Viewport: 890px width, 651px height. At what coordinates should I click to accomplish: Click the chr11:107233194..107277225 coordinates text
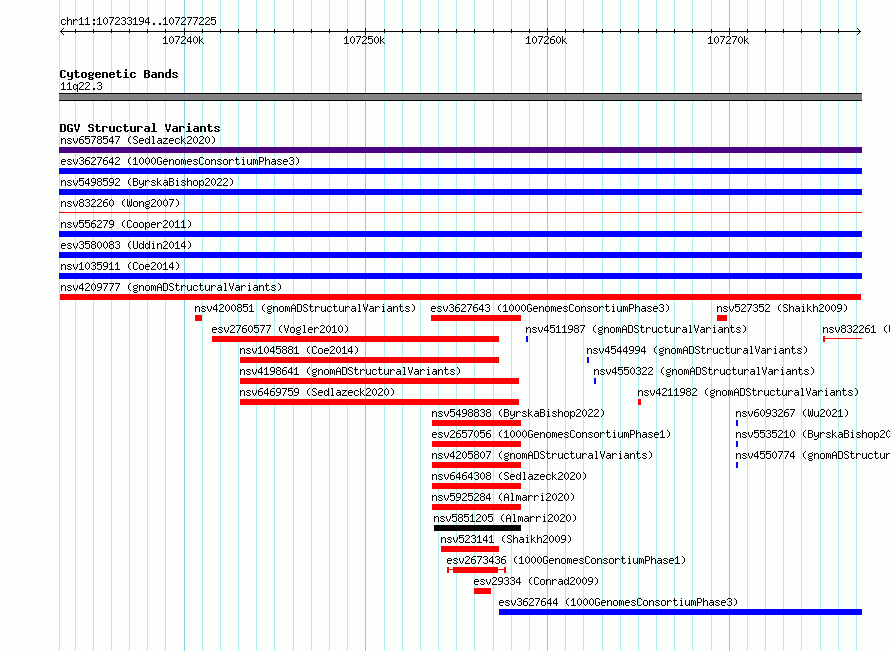point(138,21)
